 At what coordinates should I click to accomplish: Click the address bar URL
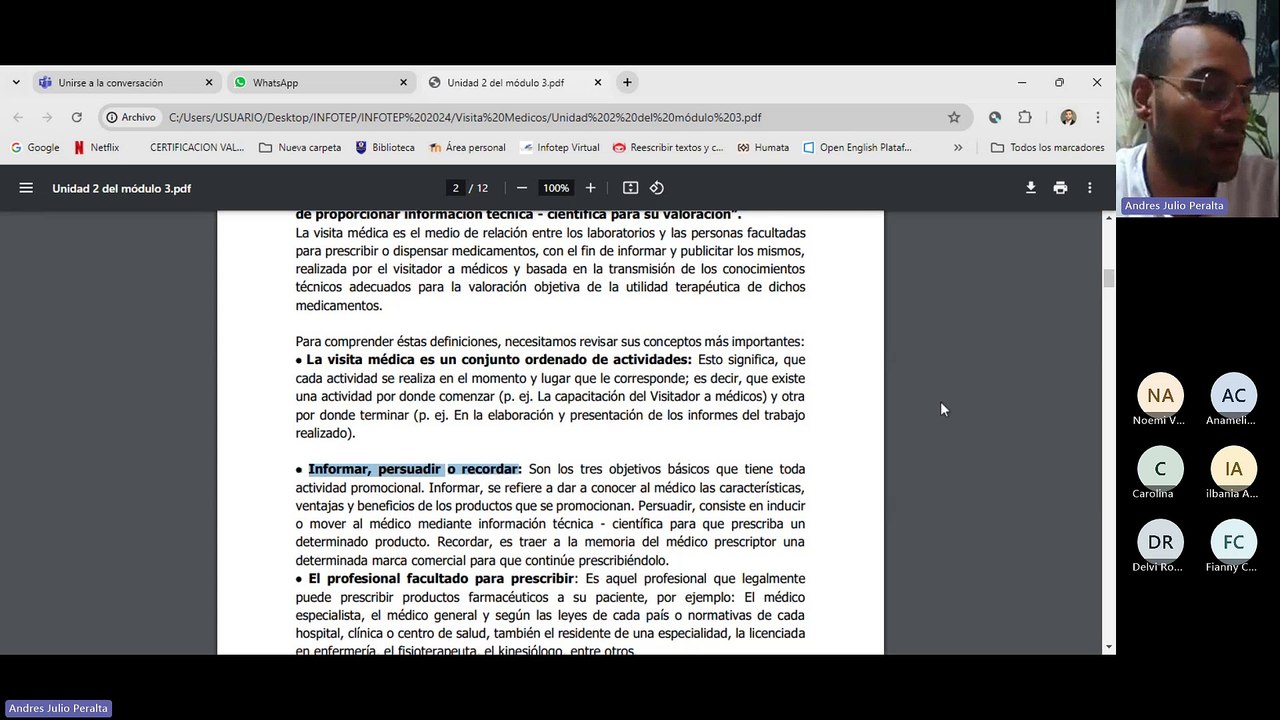click(x=465, y=117)
